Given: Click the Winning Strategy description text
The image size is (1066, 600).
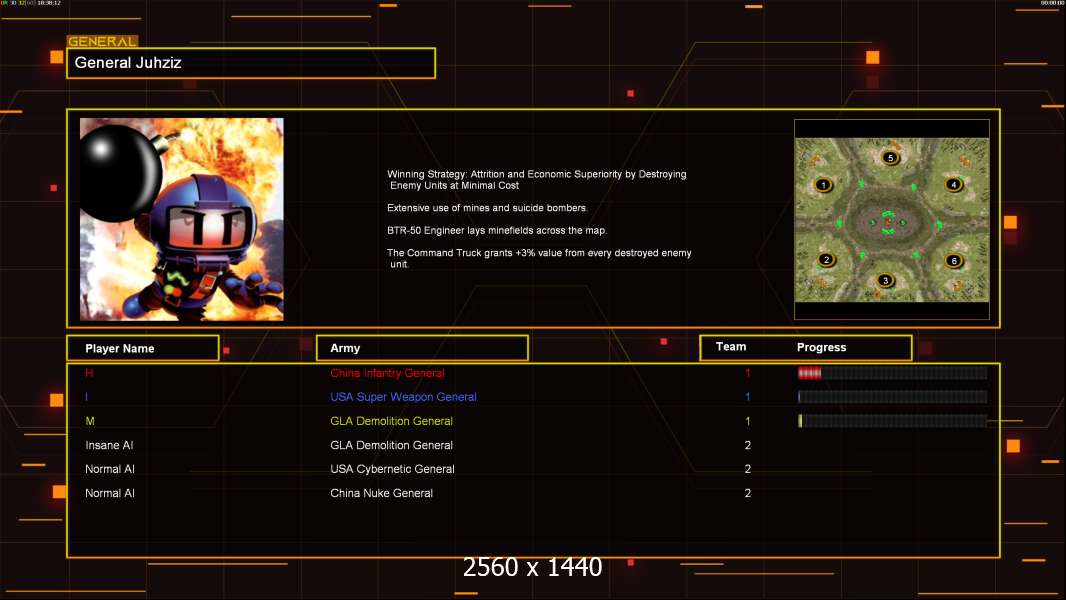Looking at the screenshot, I should 536,179.
